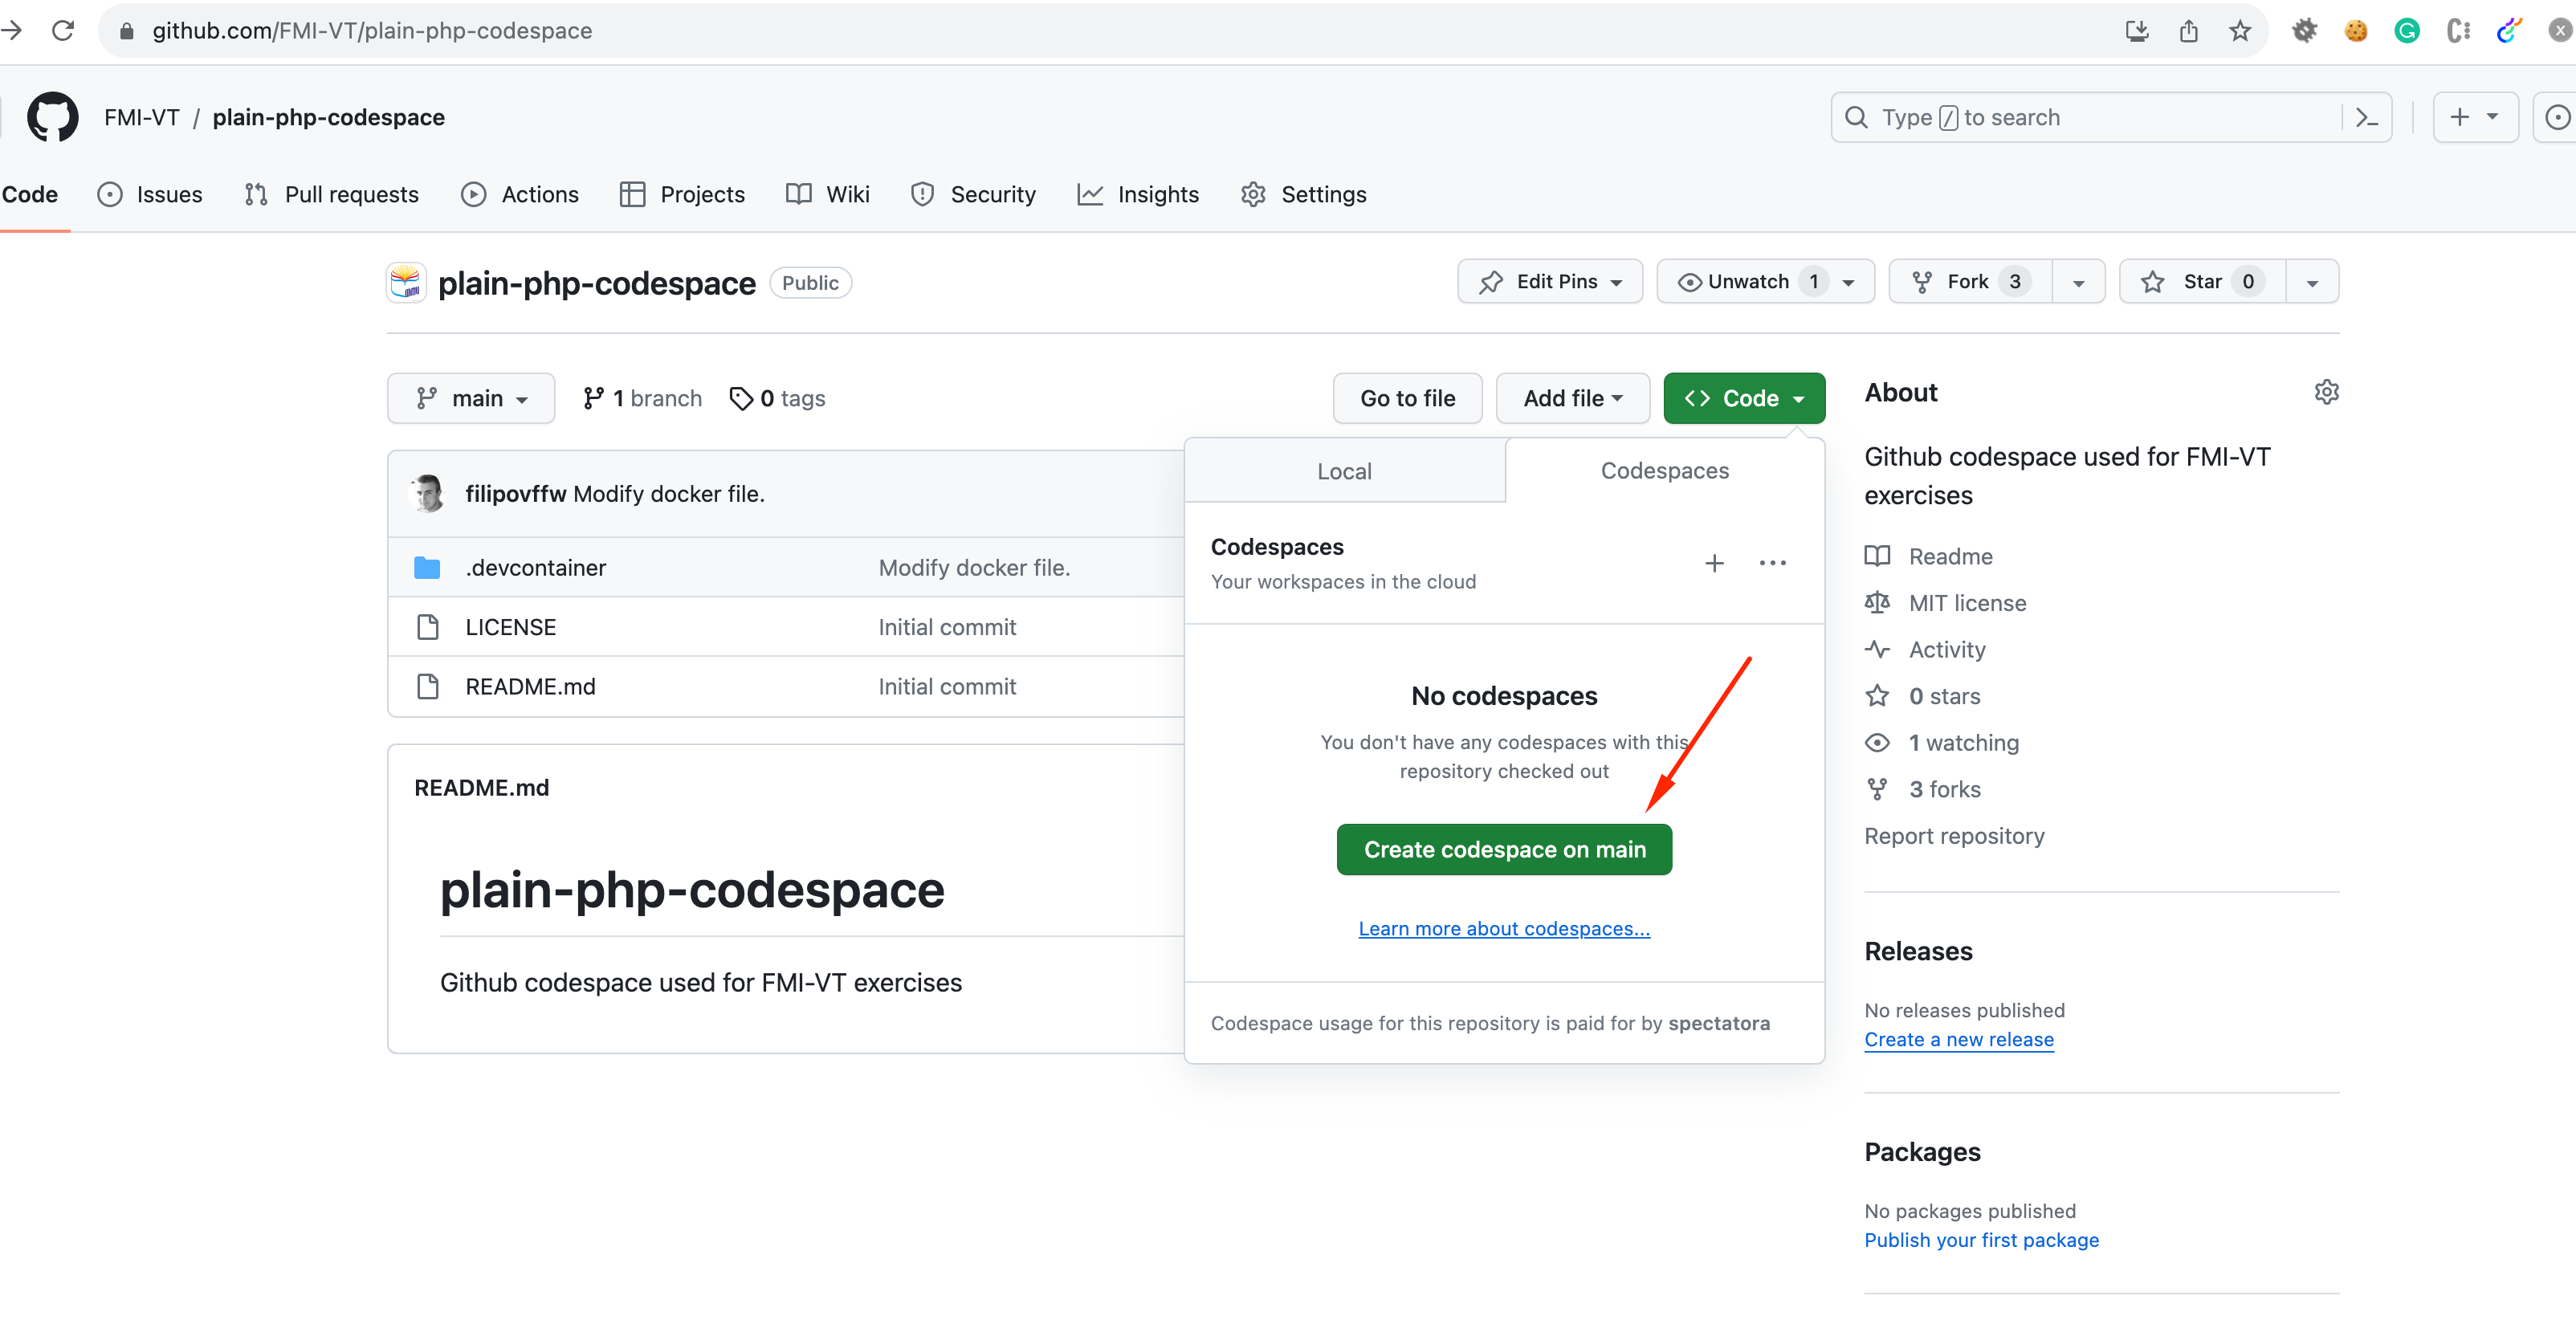Open the Grammarly extension icon
Image resolution: width=2576 pixels, height=1320 pixels.
pos(2407,31)
